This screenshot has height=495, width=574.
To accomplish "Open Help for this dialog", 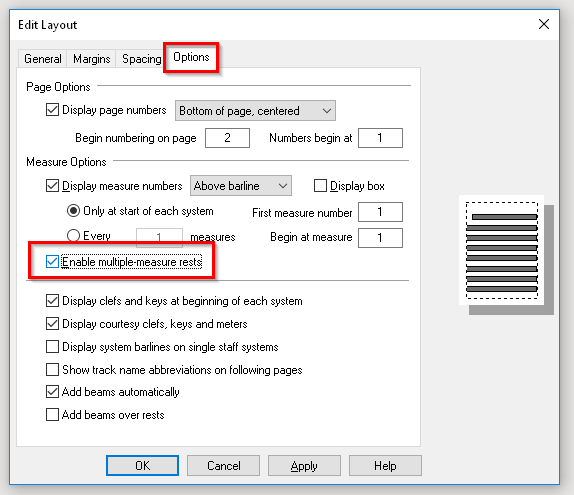I will click(x=385, y=466).
